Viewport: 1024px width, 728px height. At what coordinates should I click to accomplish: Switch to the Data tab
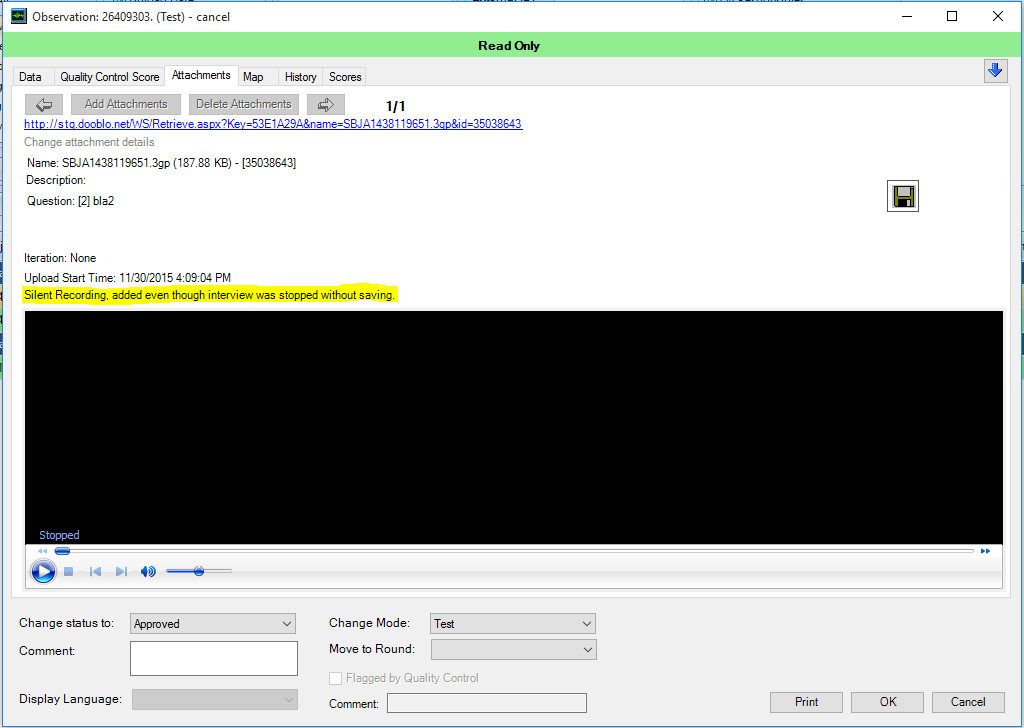pos(31,77)
